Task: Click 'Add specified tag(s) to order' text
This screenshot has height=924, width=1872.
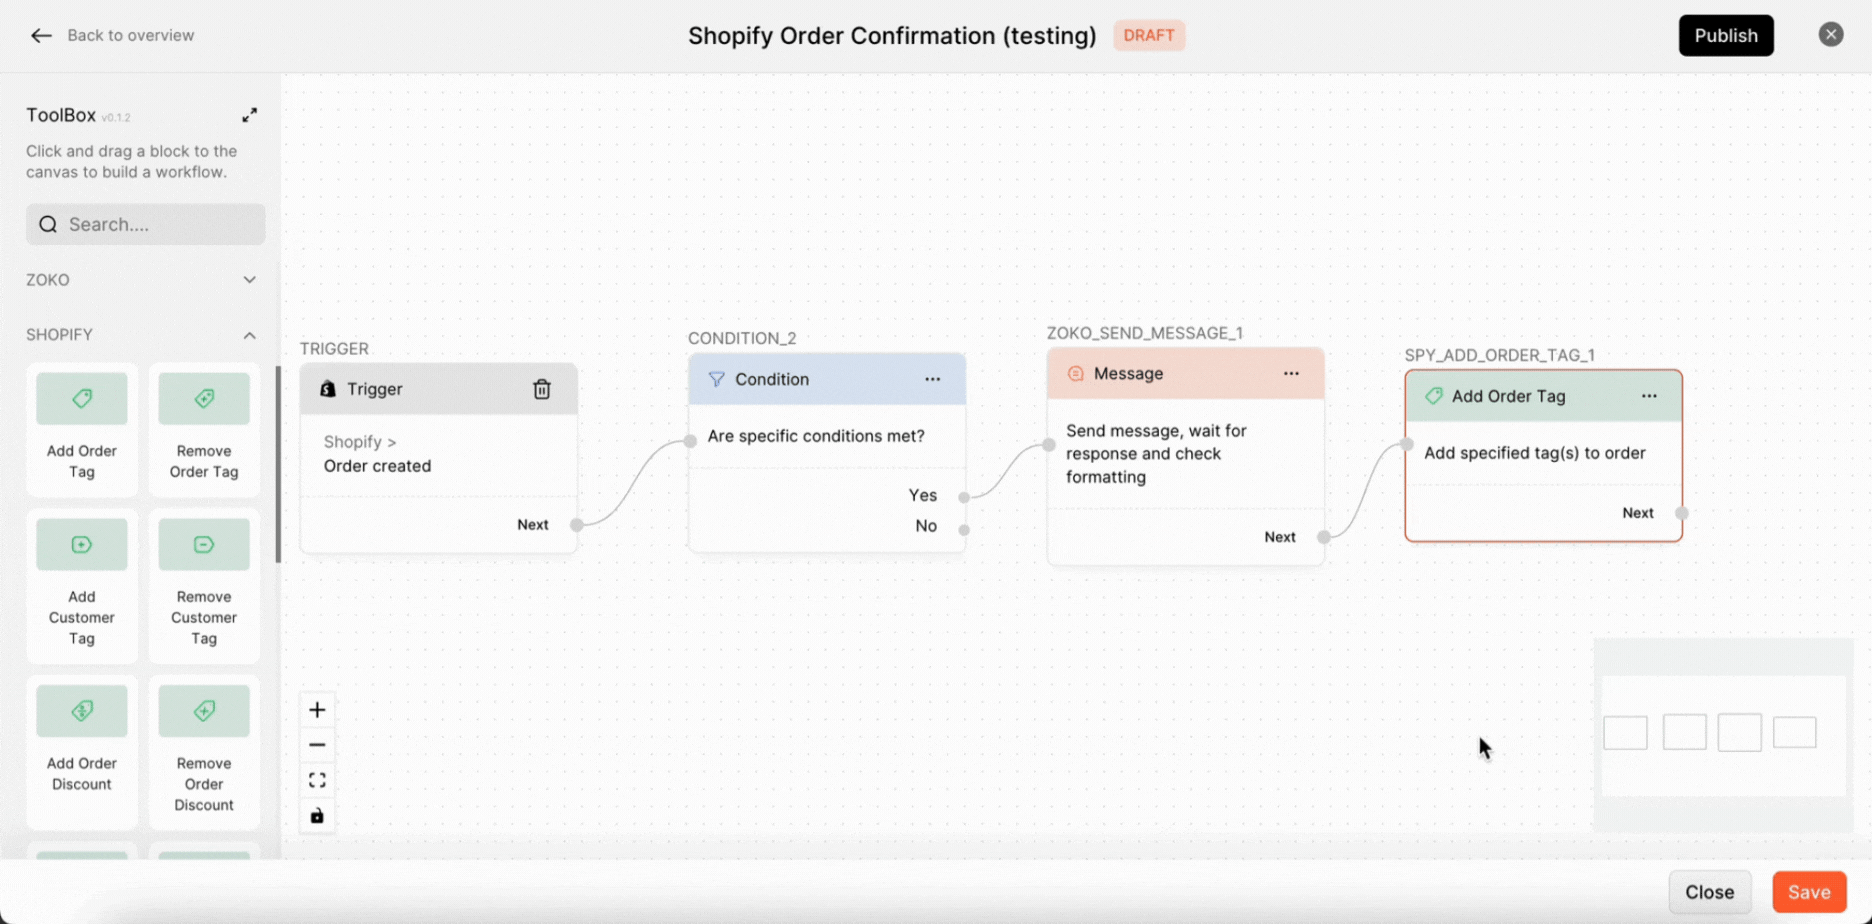Action: pos(1534,453)
